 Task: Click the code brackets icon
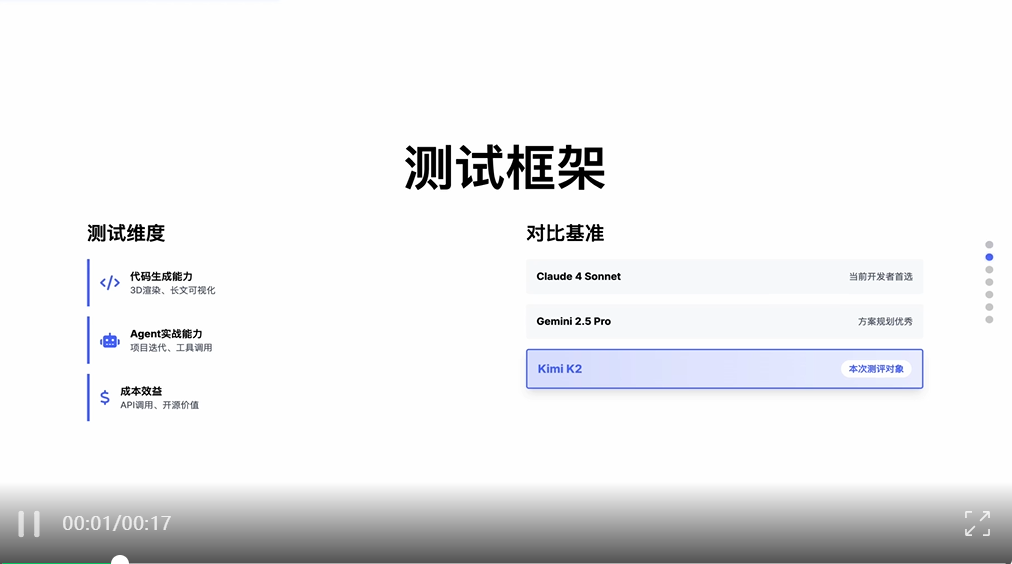point(110,283)
